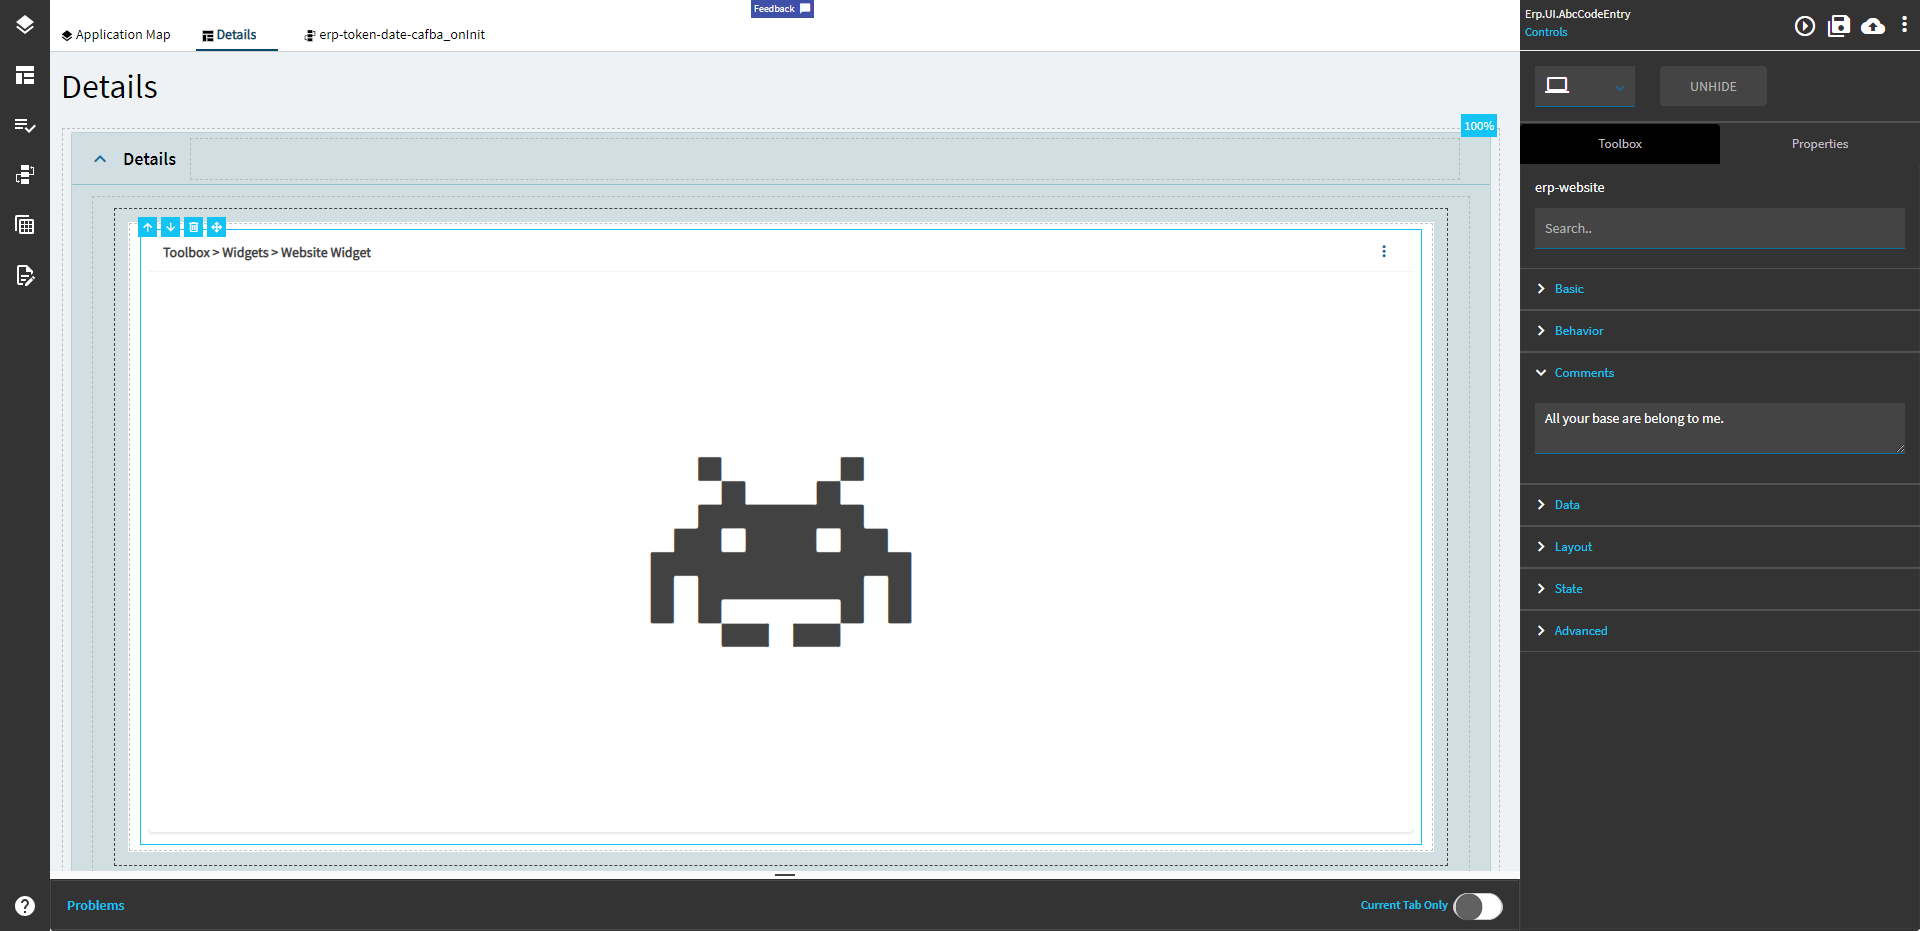Open the device laptop dropdown

point(1585,86)
